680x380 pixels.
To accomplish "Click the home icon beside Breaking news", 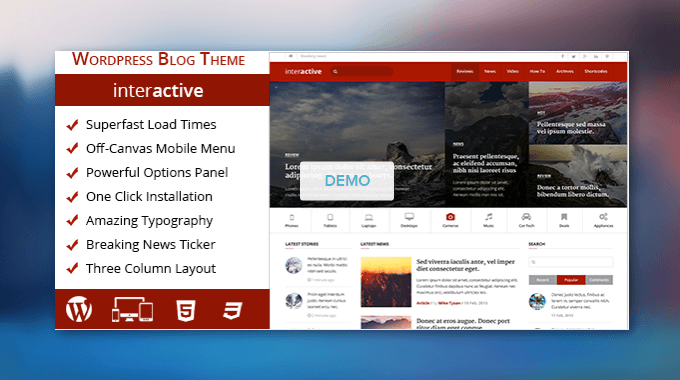I will point(291,56).
